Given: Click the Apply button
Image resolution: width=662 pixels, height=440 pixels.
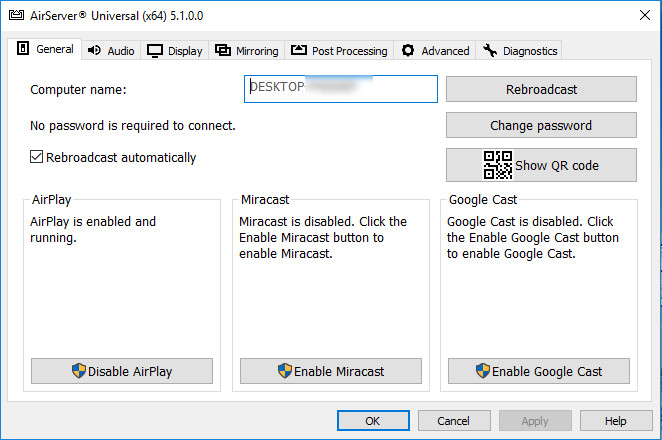Looking at the screenshot, I should click(535, 421).
